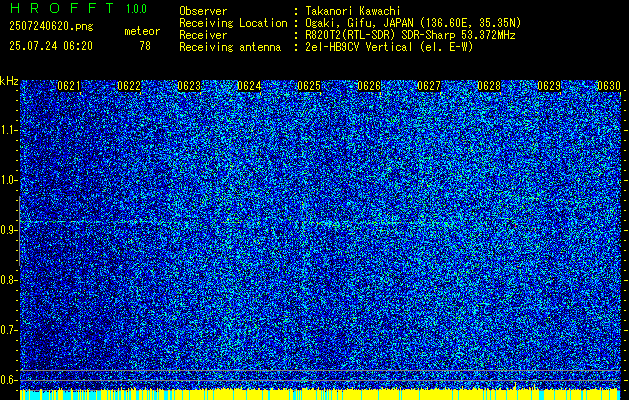Click the 0627 time marker
This screenshot has height=400, width=629.
point(429,86)
